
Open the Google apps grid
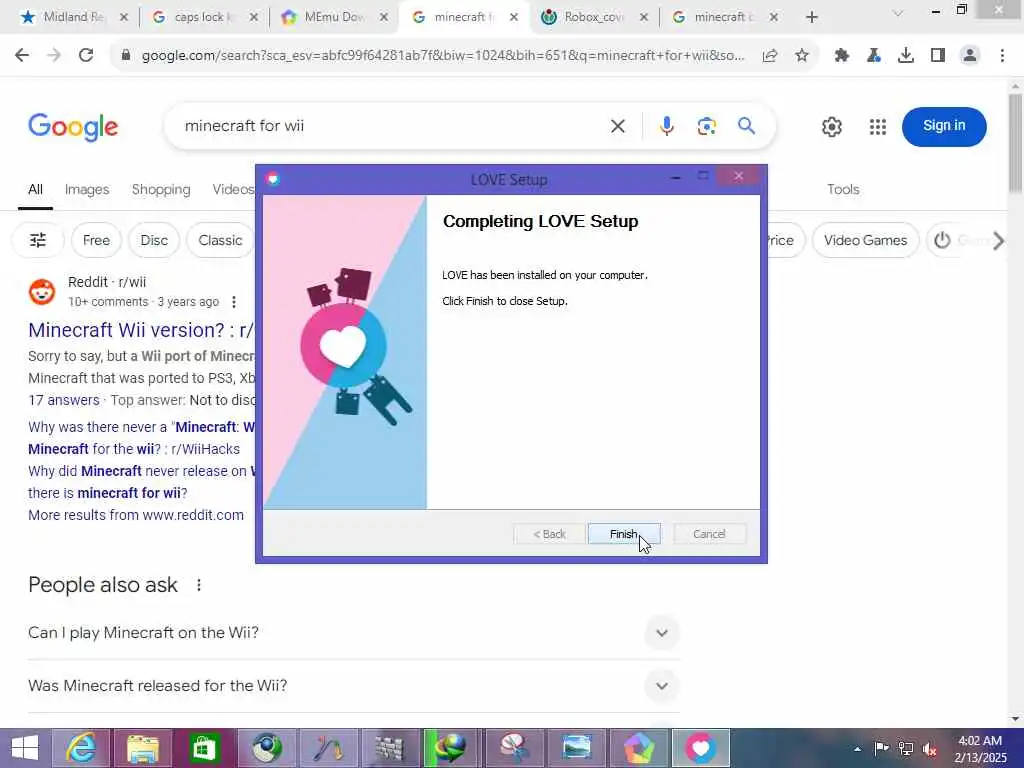click(x=878, y=127)
